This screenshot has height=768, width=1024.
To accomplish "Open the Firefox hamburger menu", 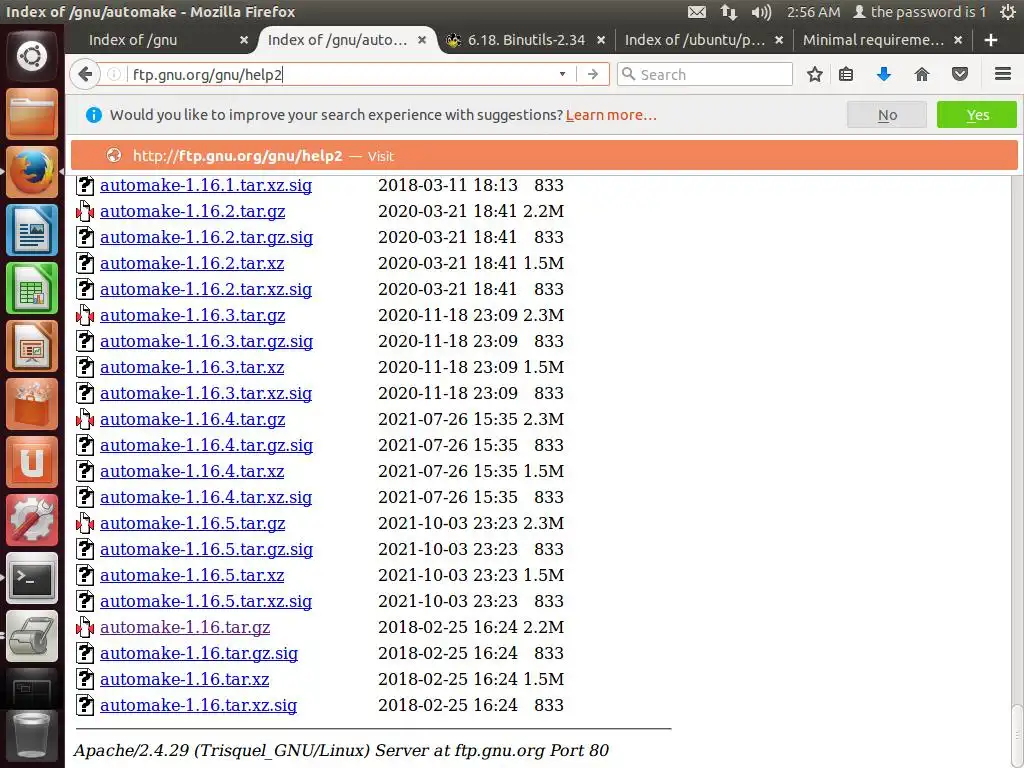I will tap(1003, 74).
